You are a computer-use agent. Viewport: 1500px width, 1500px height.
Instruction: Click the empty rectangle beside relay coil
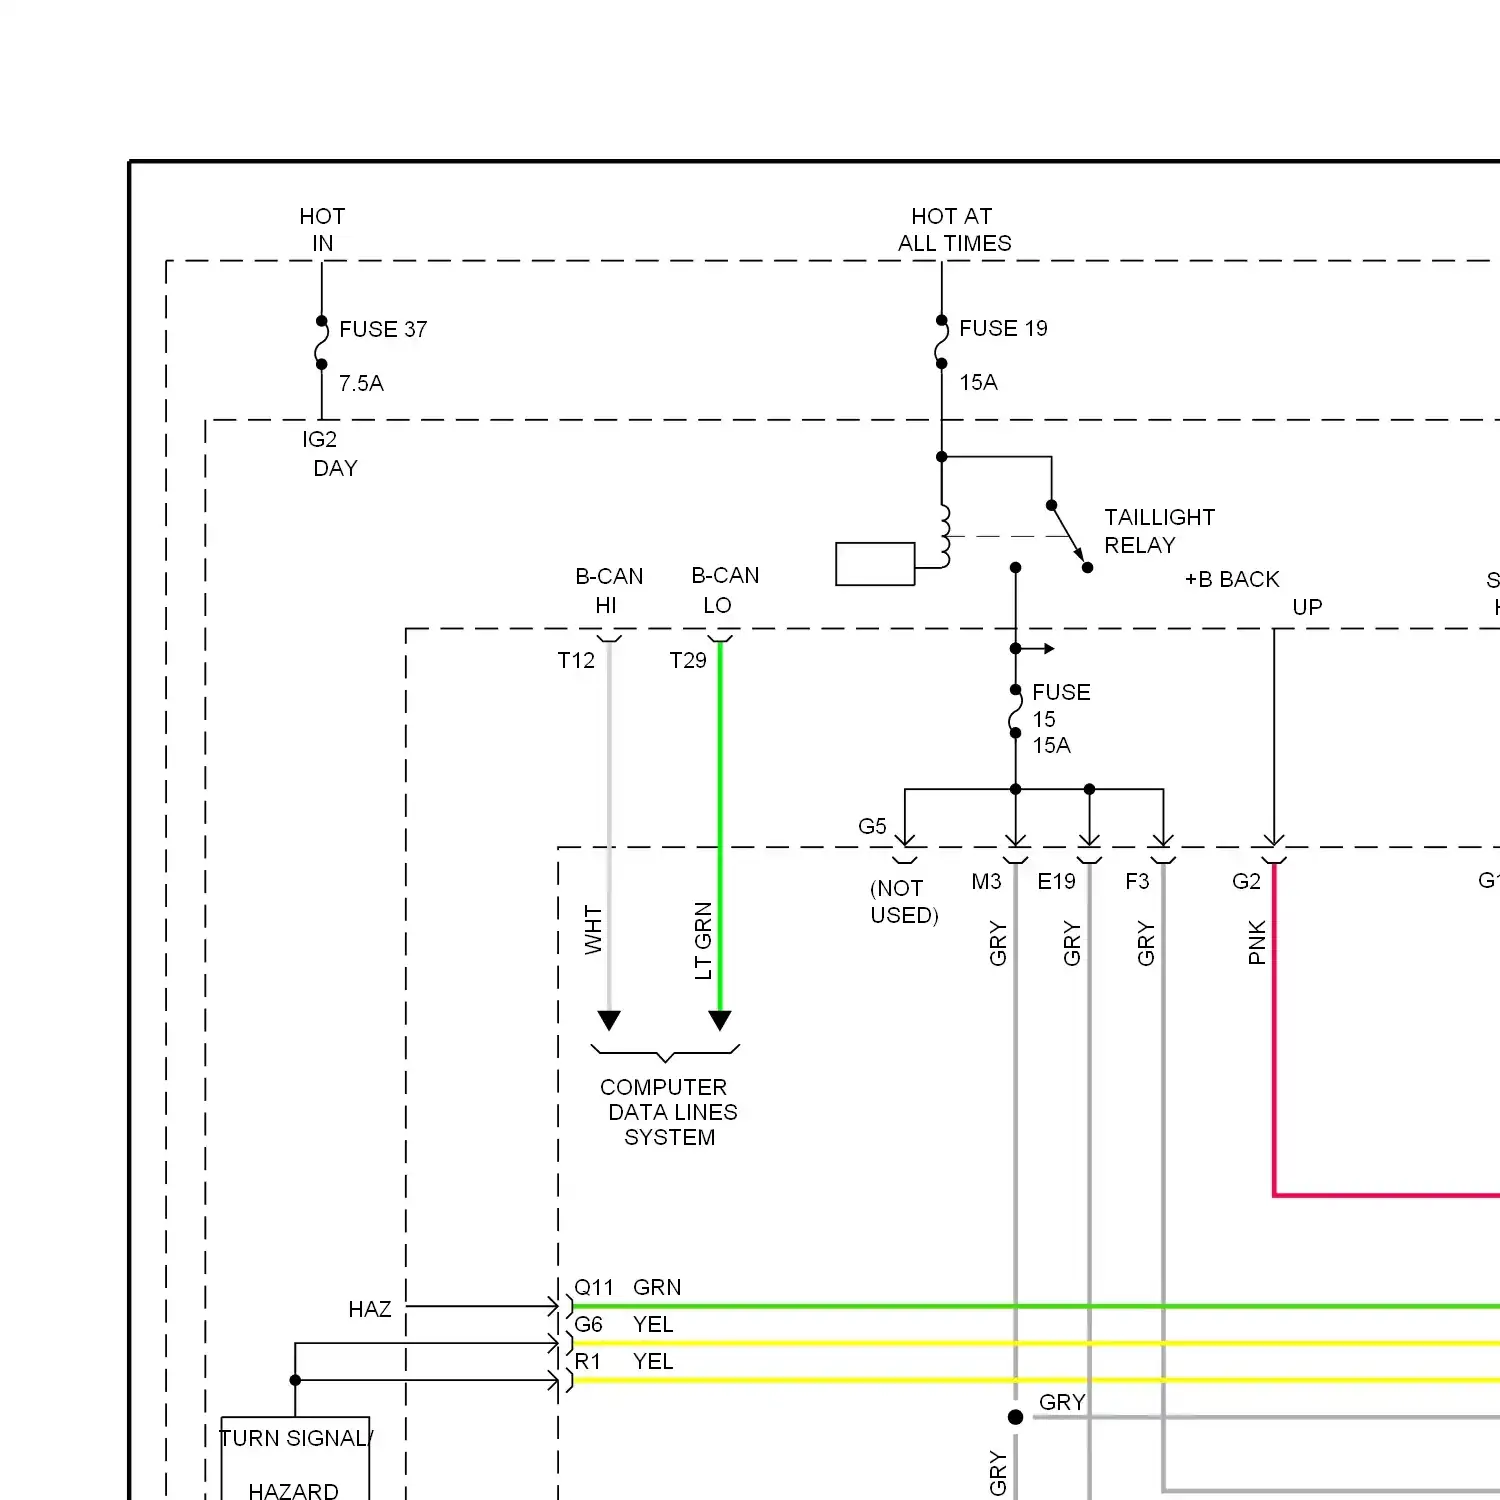click(x=875, y=564)
